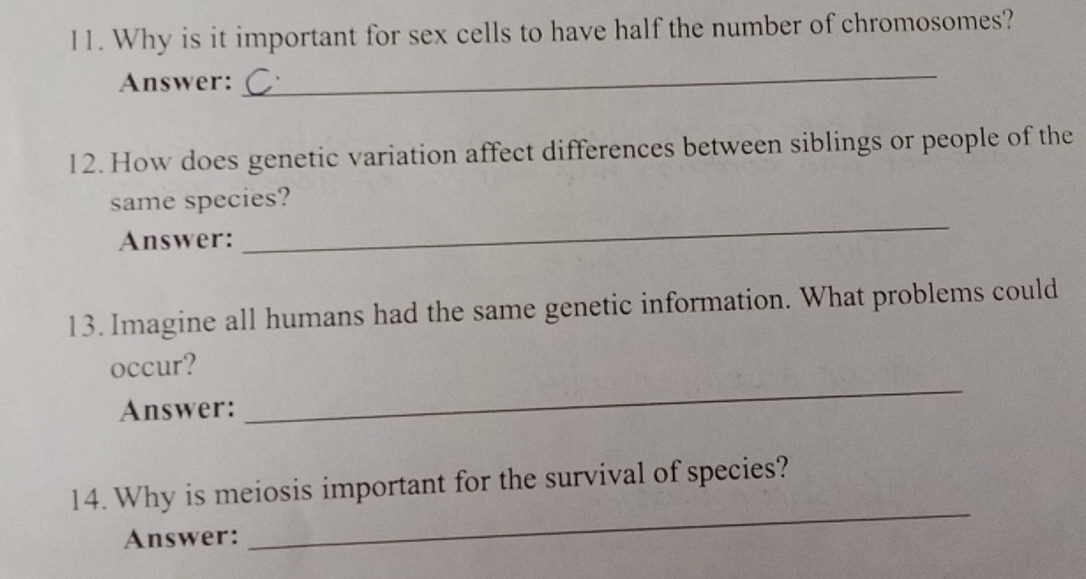Select the "Answer:" label under question 13

(x=177, y=410)
